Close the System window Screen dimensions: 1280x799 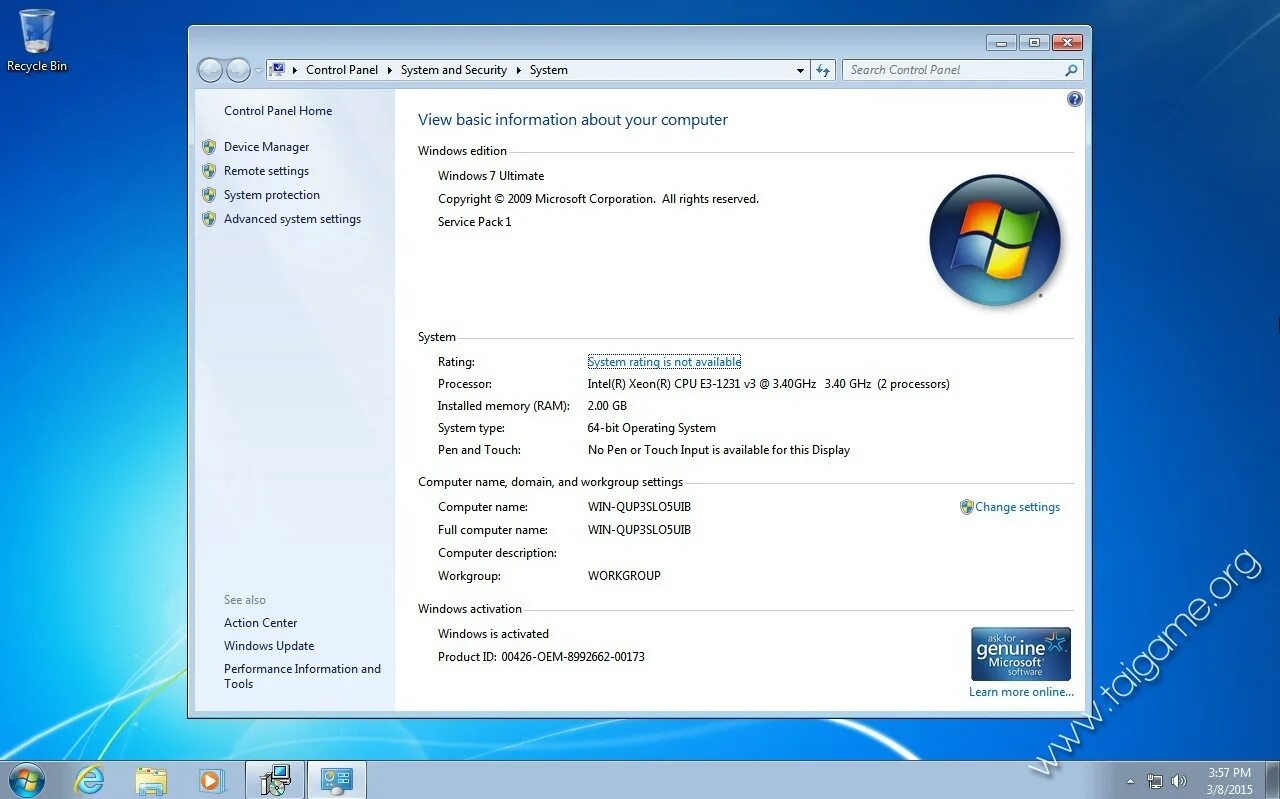[1067, 43]
